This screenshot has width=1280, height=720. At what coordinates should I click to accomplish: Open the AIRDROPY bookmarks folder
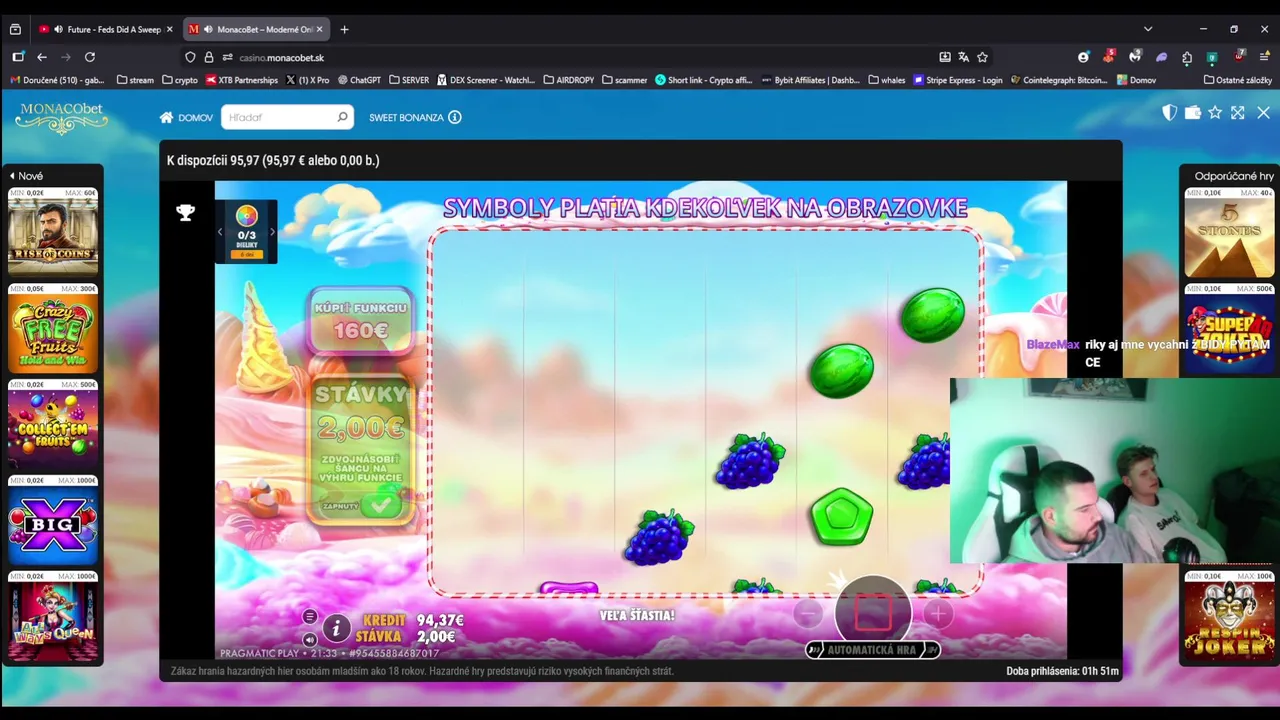pos(569,80)
